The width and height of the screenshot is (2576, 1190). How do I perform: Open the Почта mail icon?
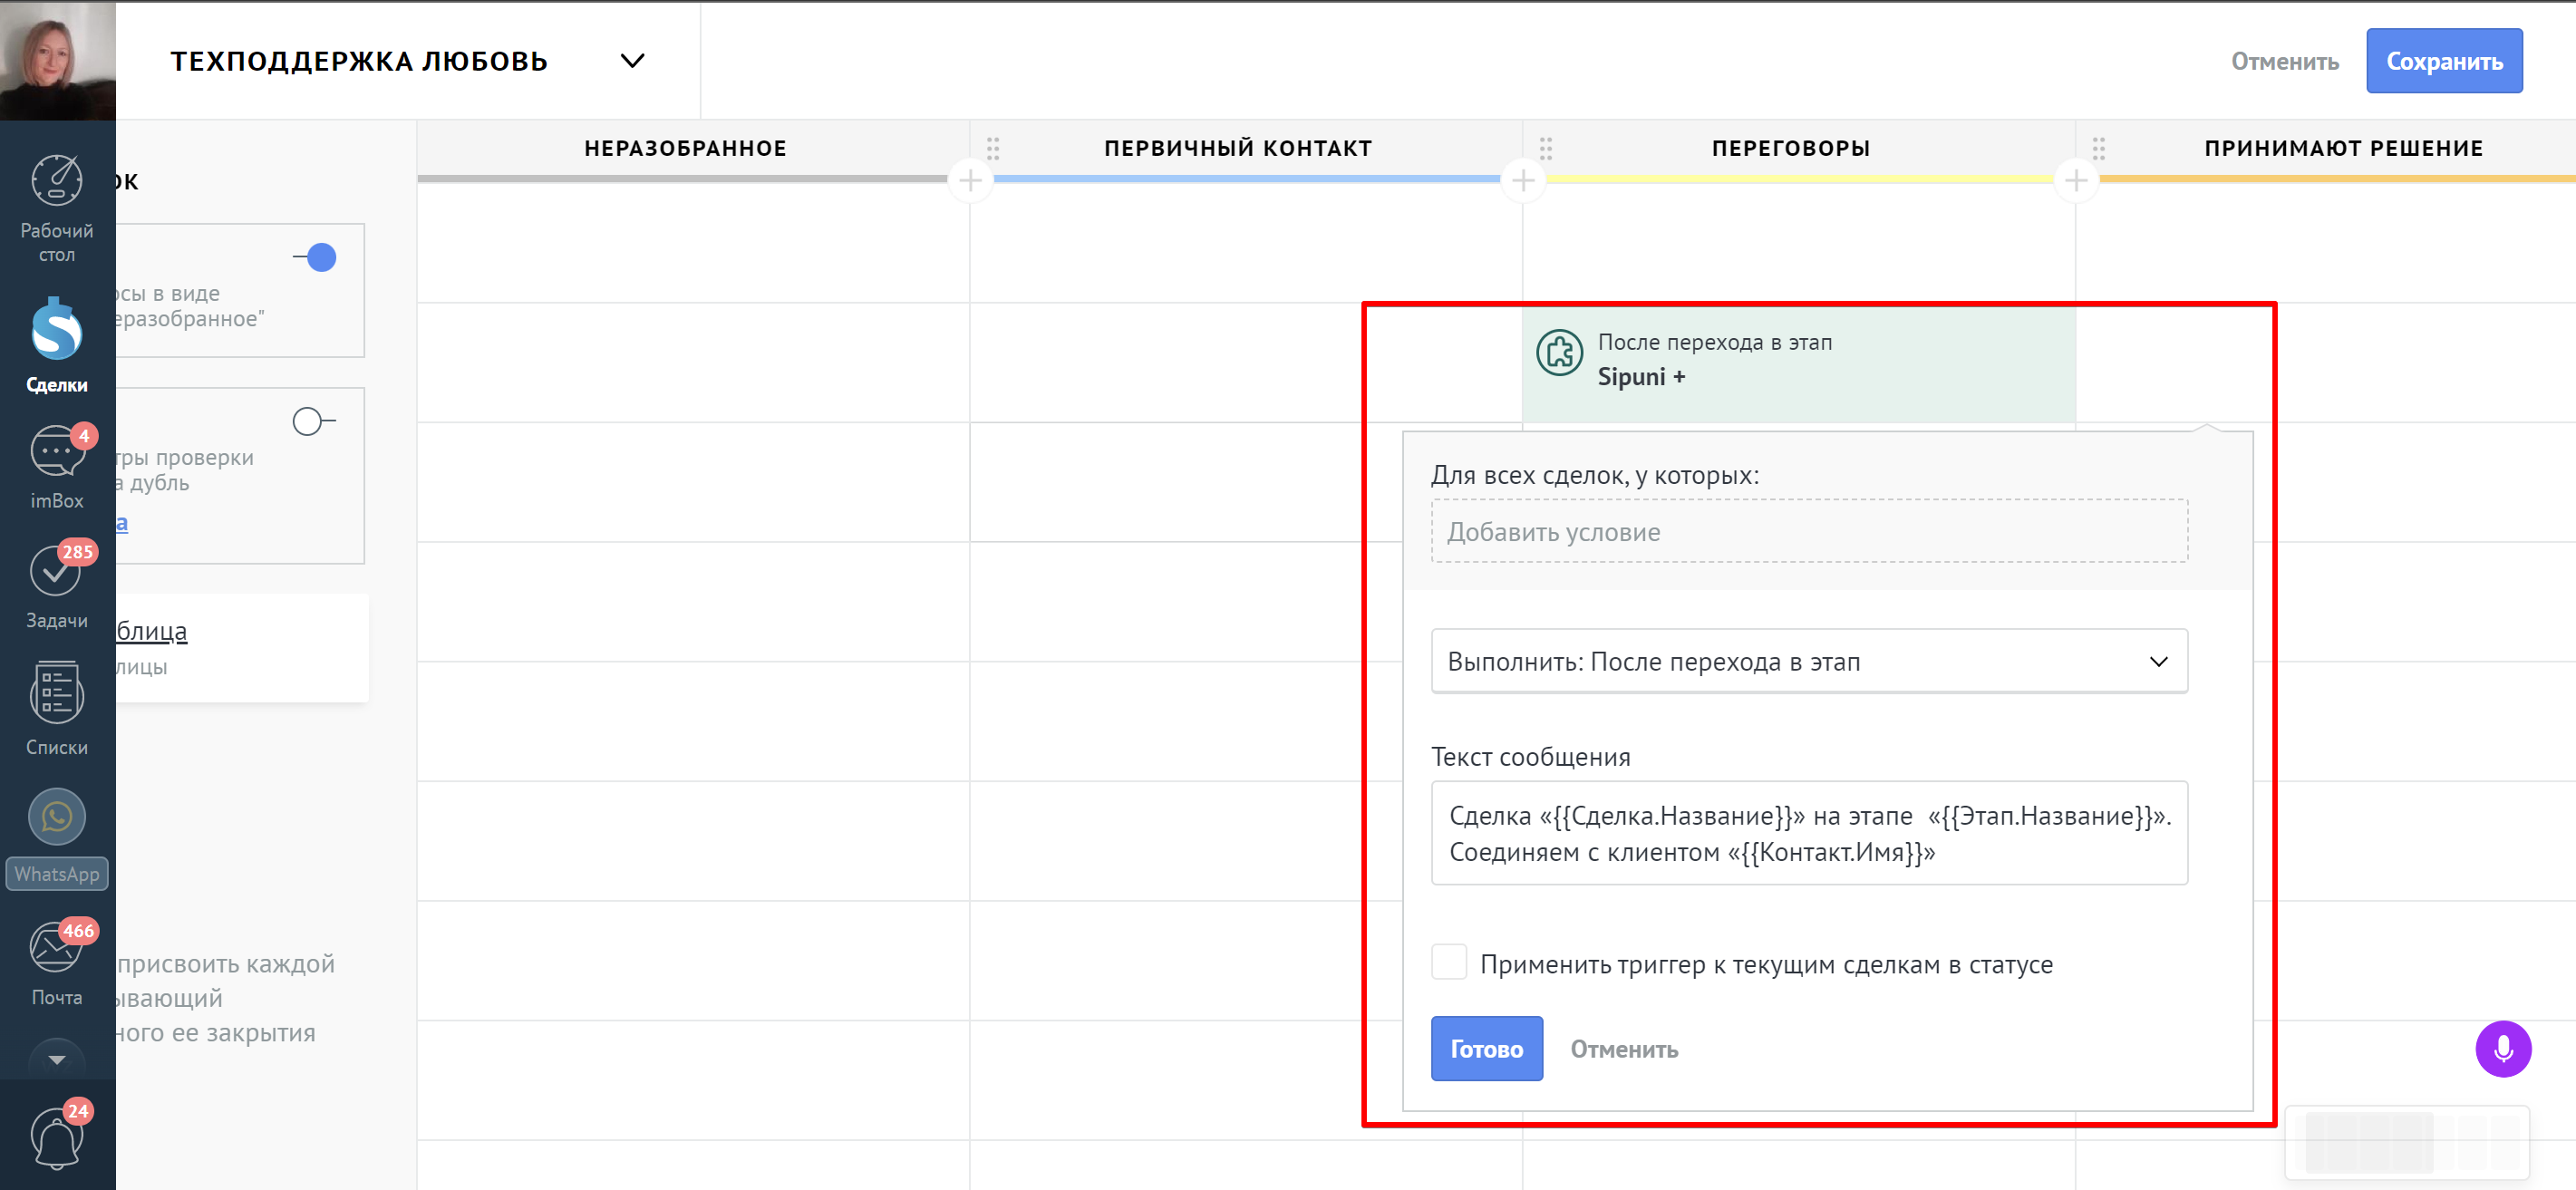(57, 946)
